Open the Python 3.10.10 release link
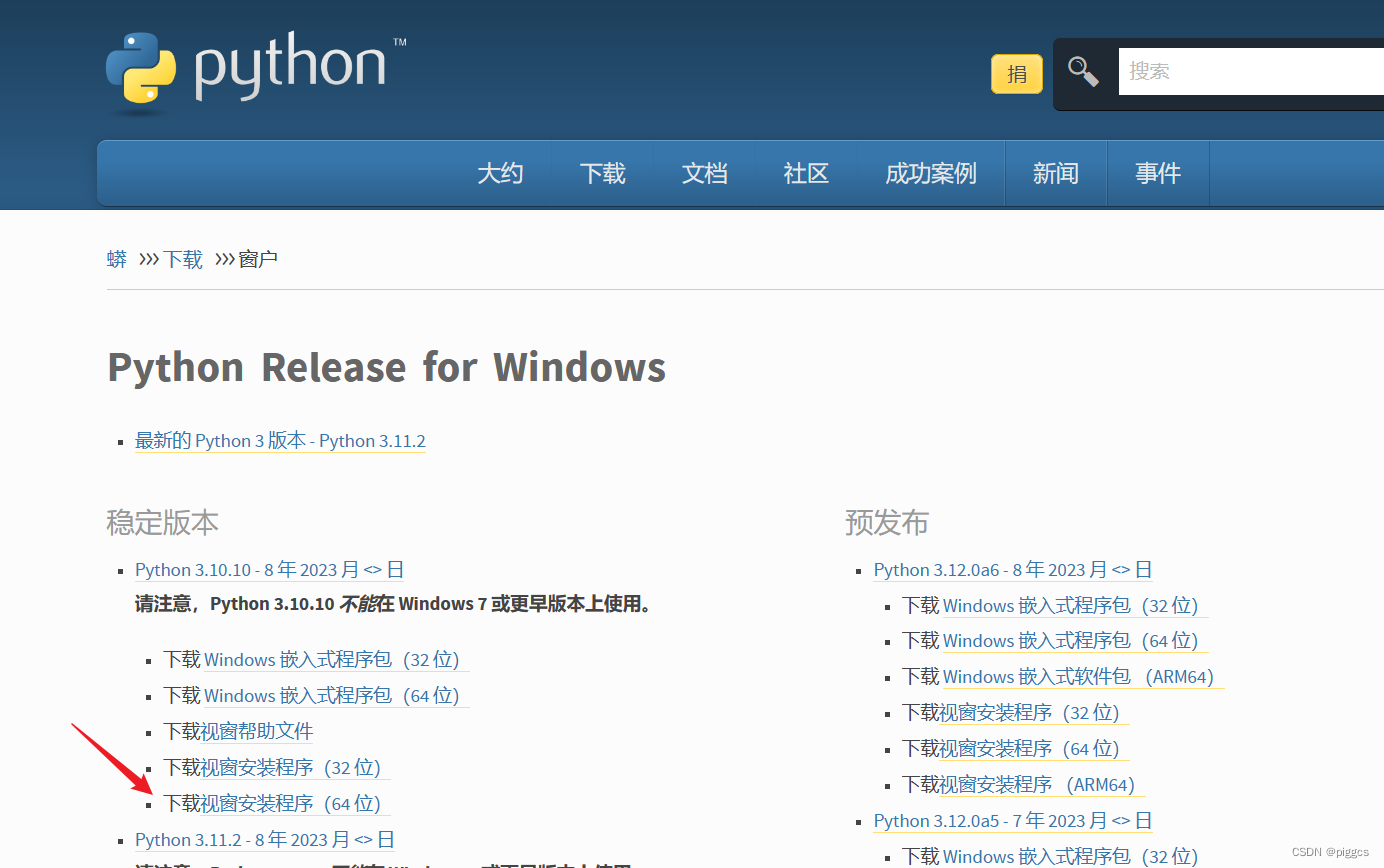 point(270,570)
